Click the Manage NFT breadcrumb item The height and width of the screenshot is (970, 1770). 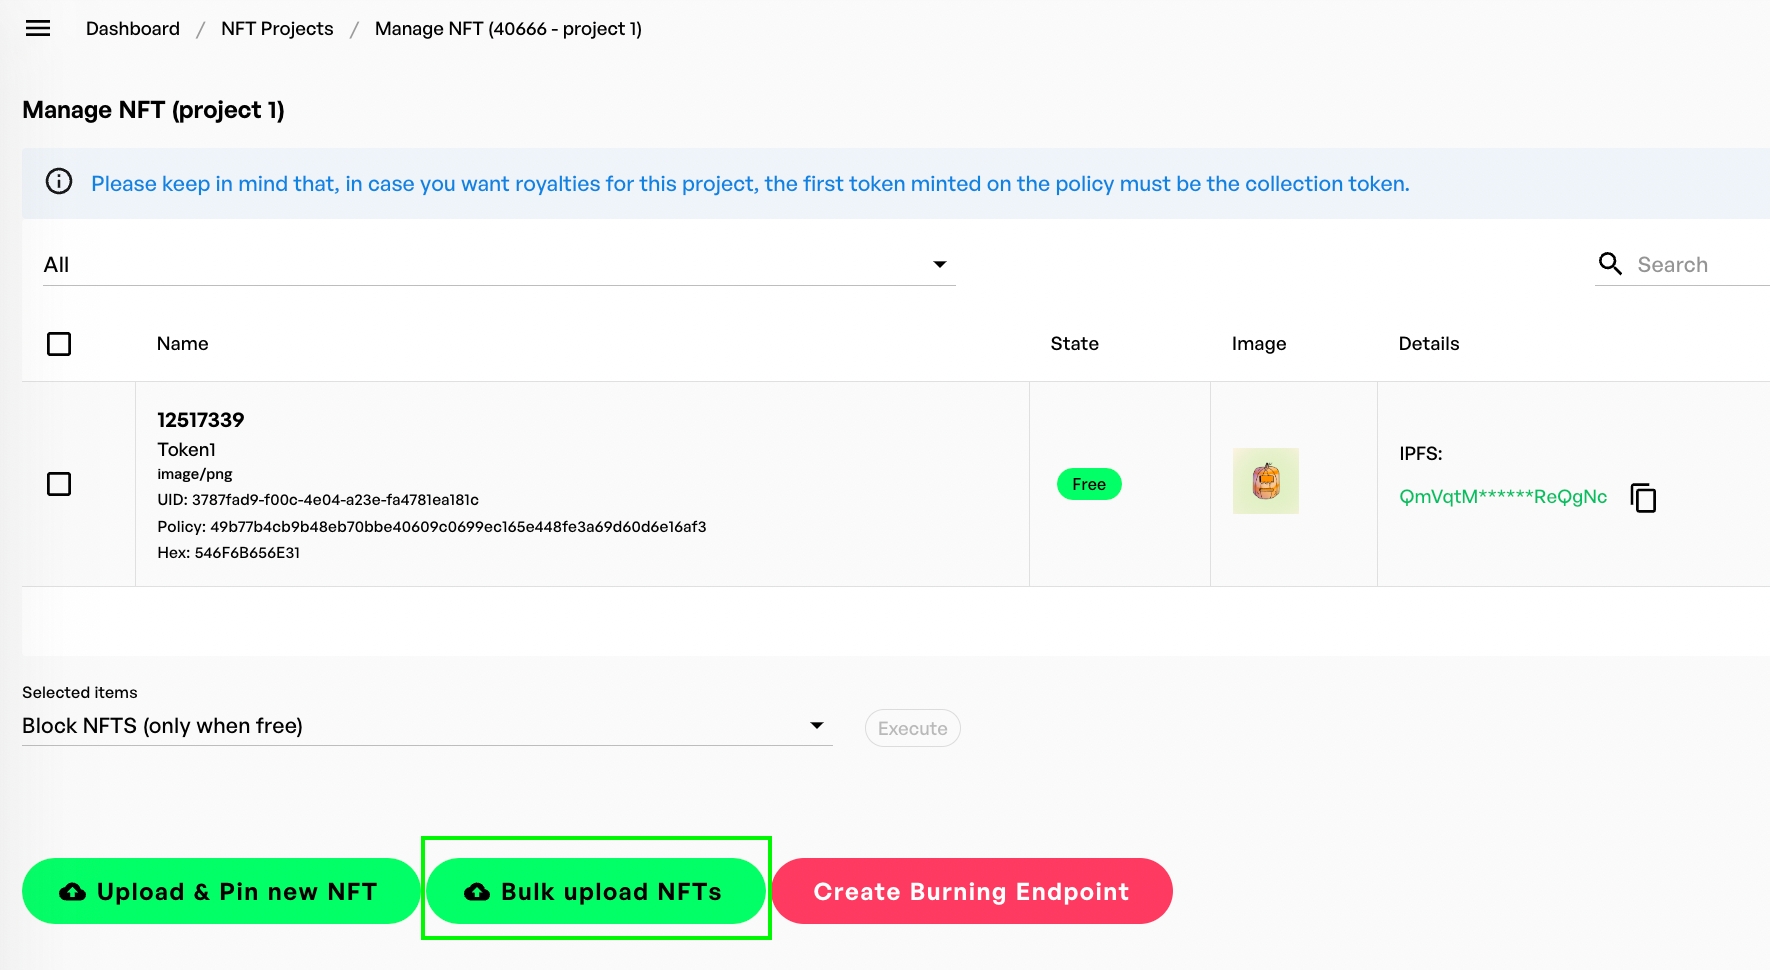click(x=508, y=29)
